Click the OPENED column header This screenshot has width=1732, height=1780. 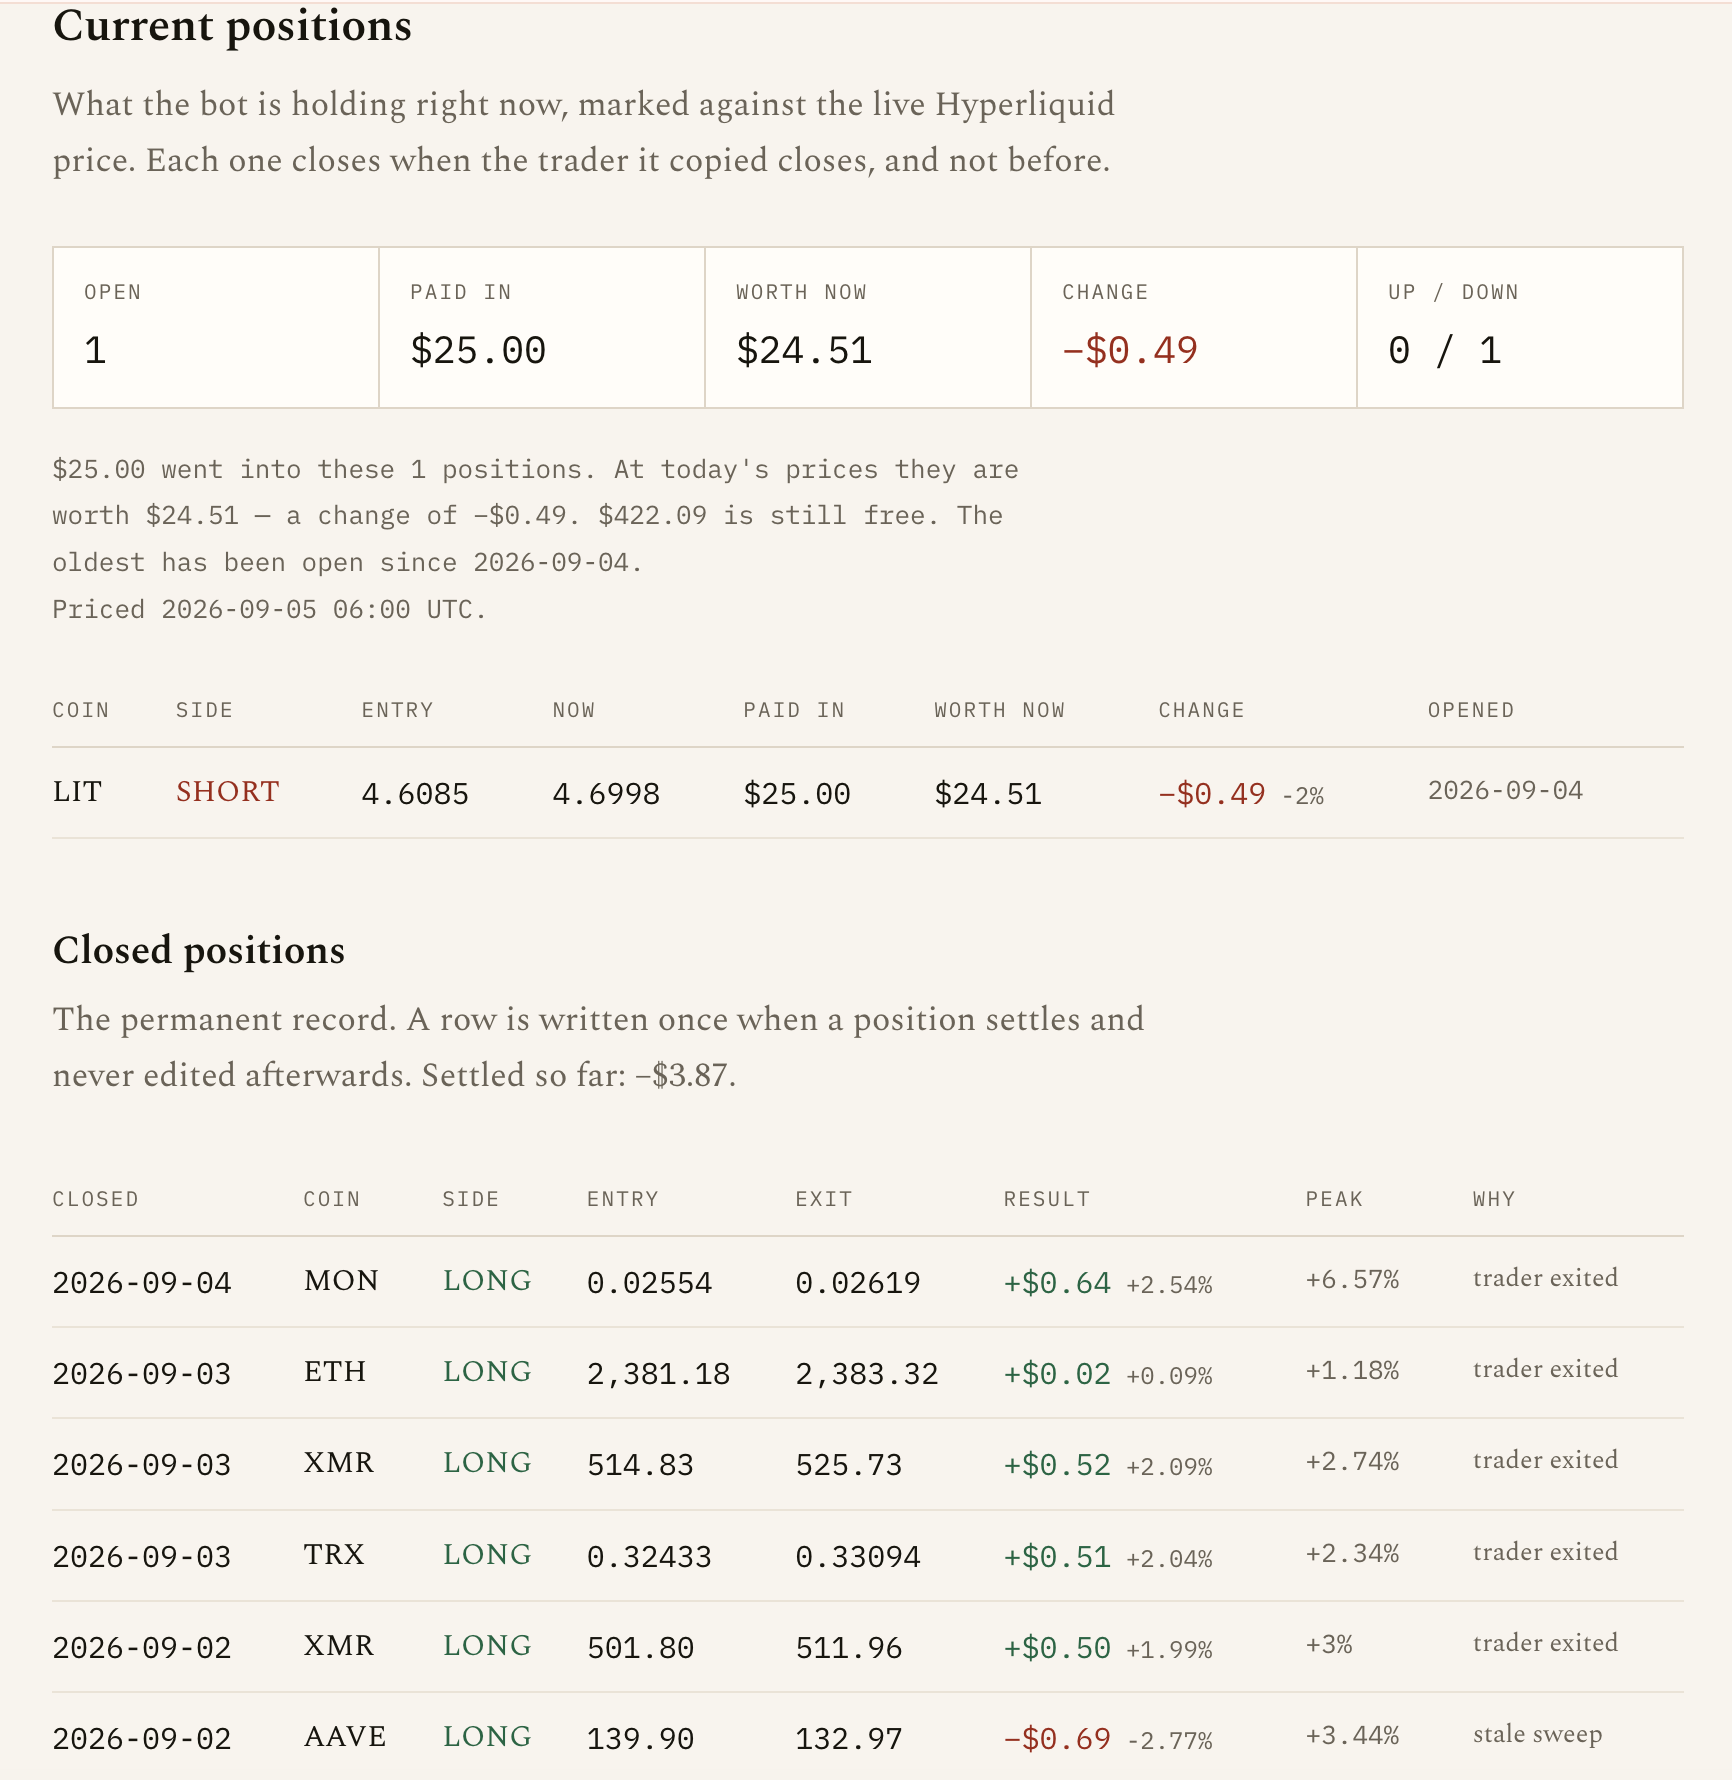pyautogui.click(x=1471, y=710)
